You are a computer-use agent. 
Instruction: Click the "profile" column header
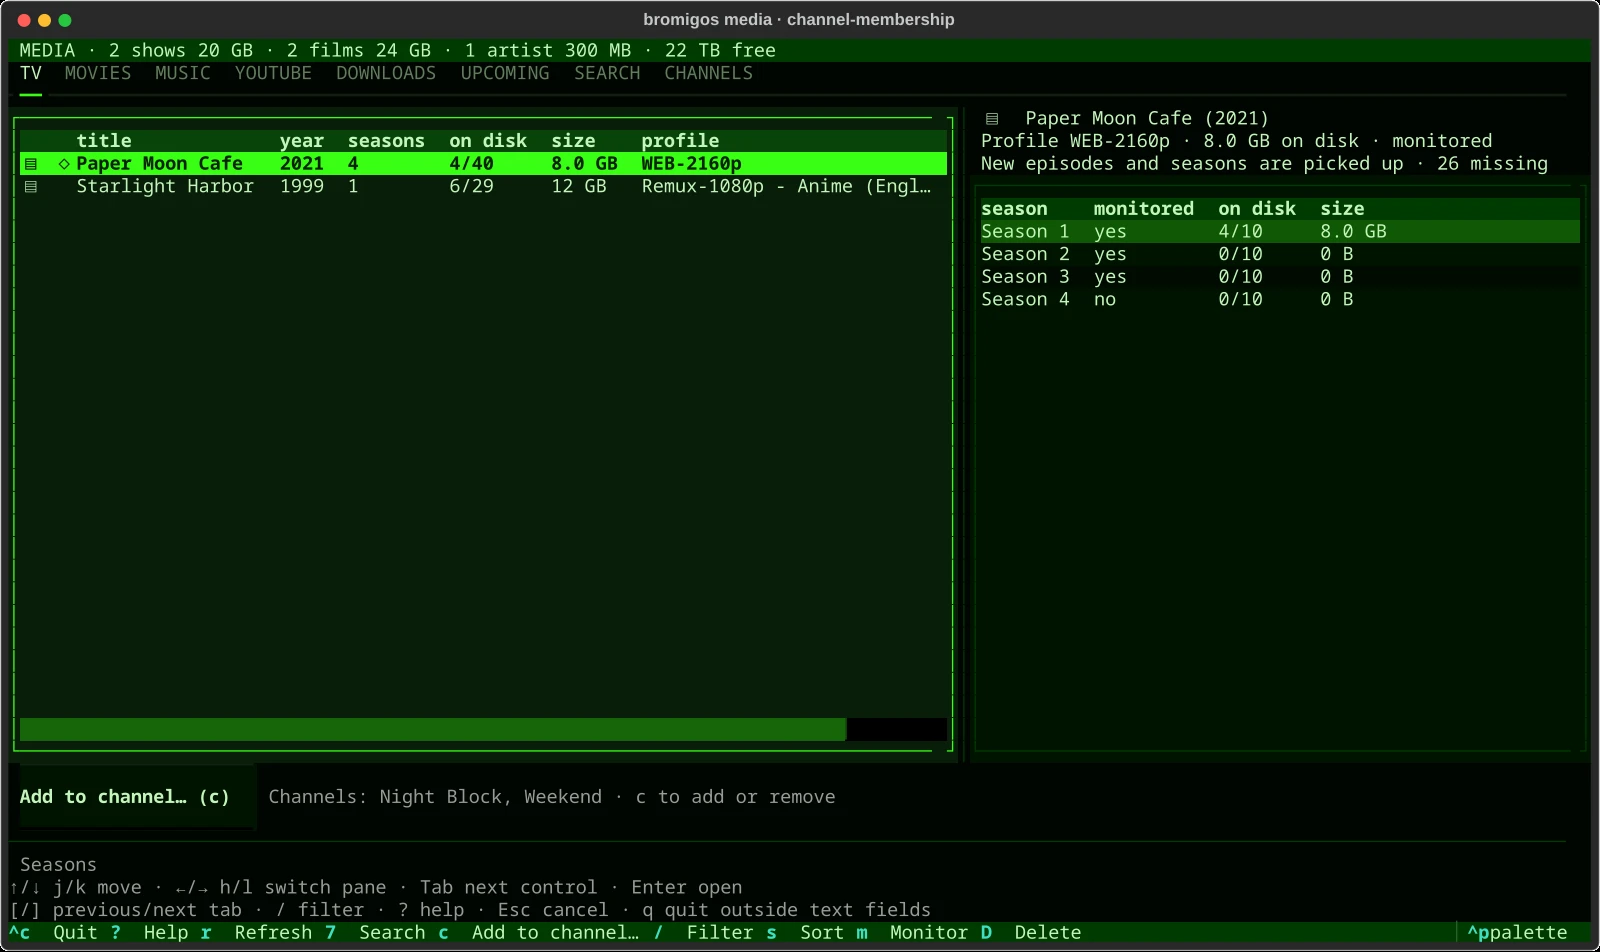click(680, 141)
